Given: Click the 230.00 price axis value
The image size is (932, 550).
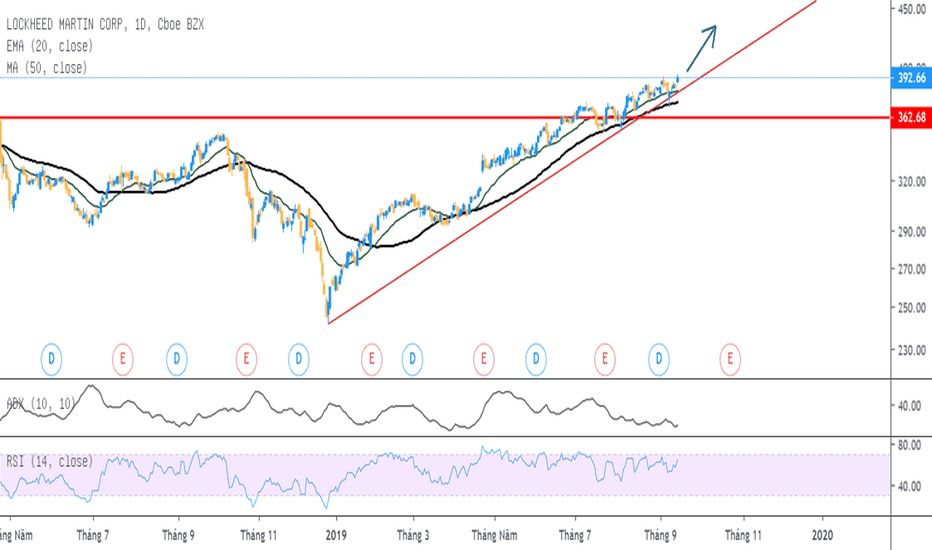Looking at the screenshot, I should tap(912, 350).
